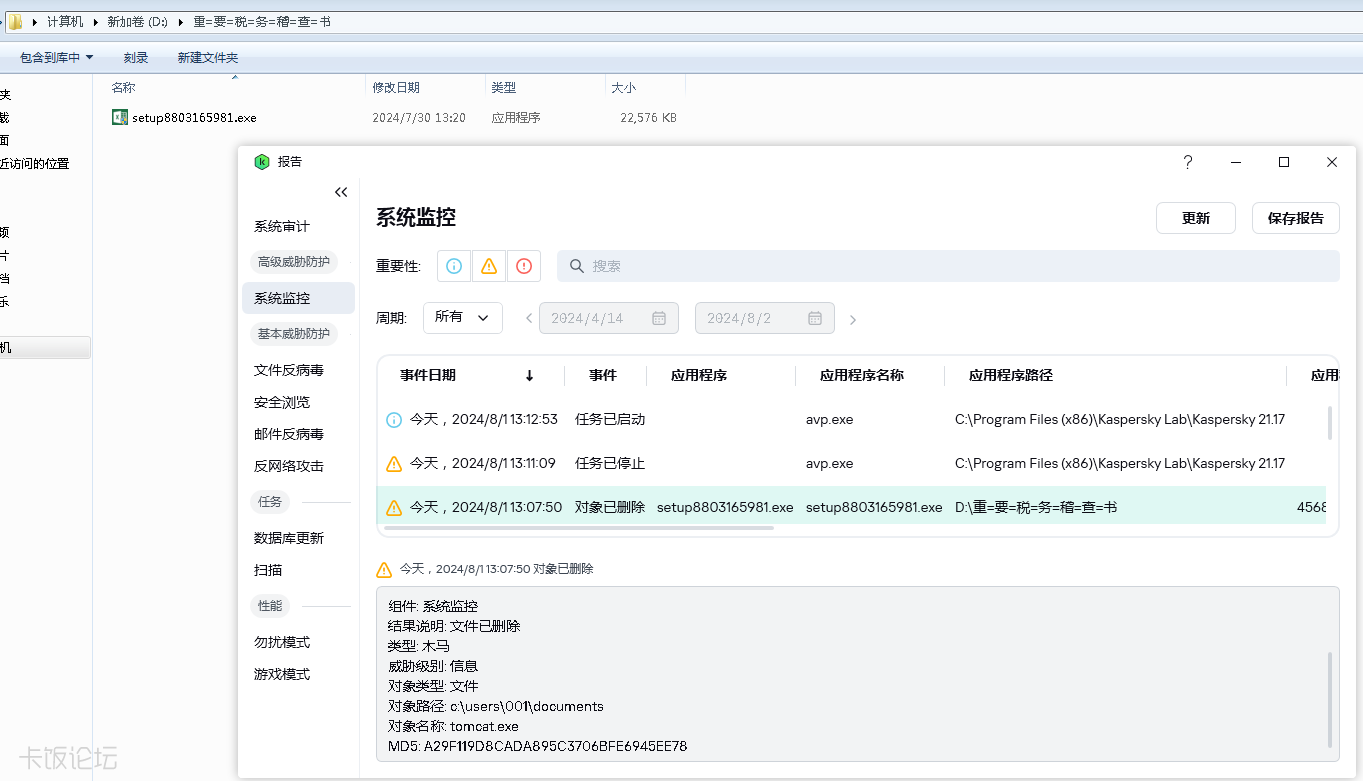Focus the 搜索 input field

tap(948, 266)
